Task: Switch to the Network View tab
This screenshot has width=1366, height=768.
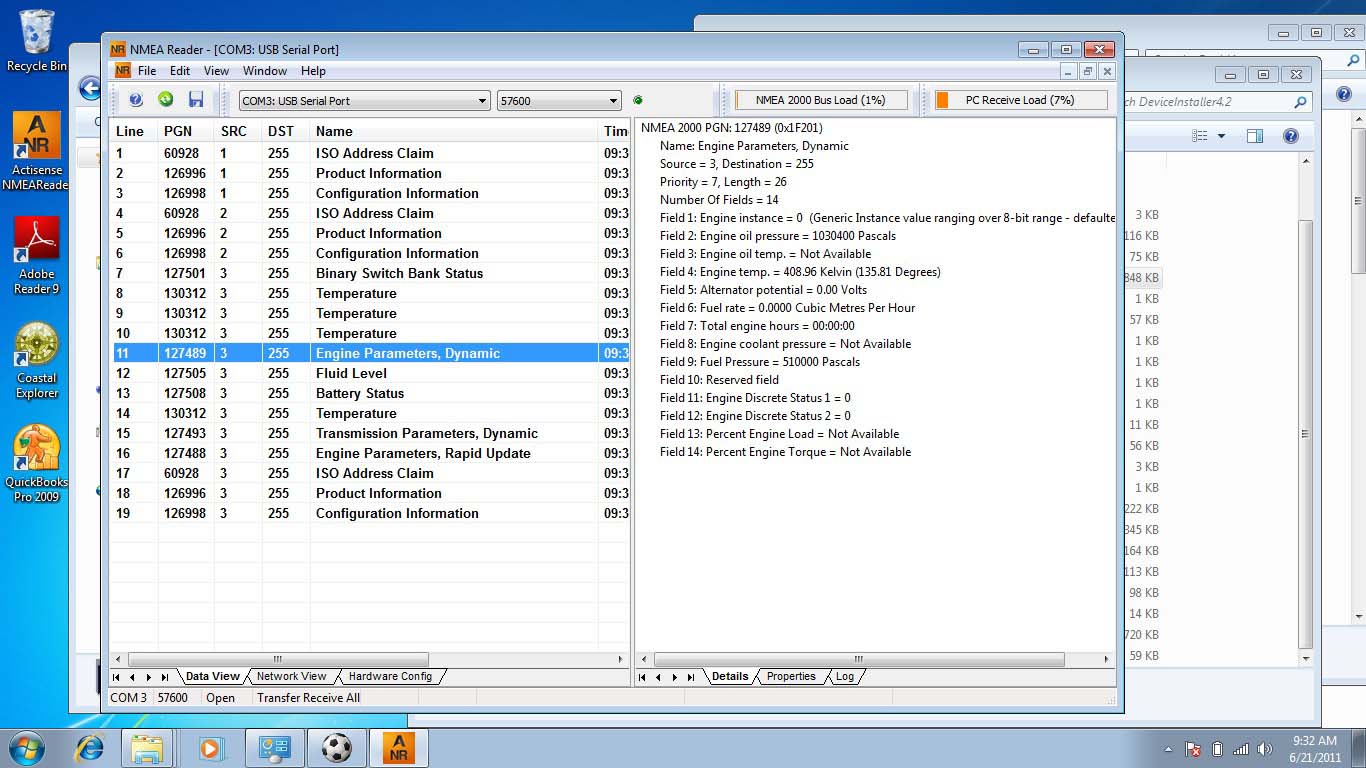Action: [x=291, y=677]
